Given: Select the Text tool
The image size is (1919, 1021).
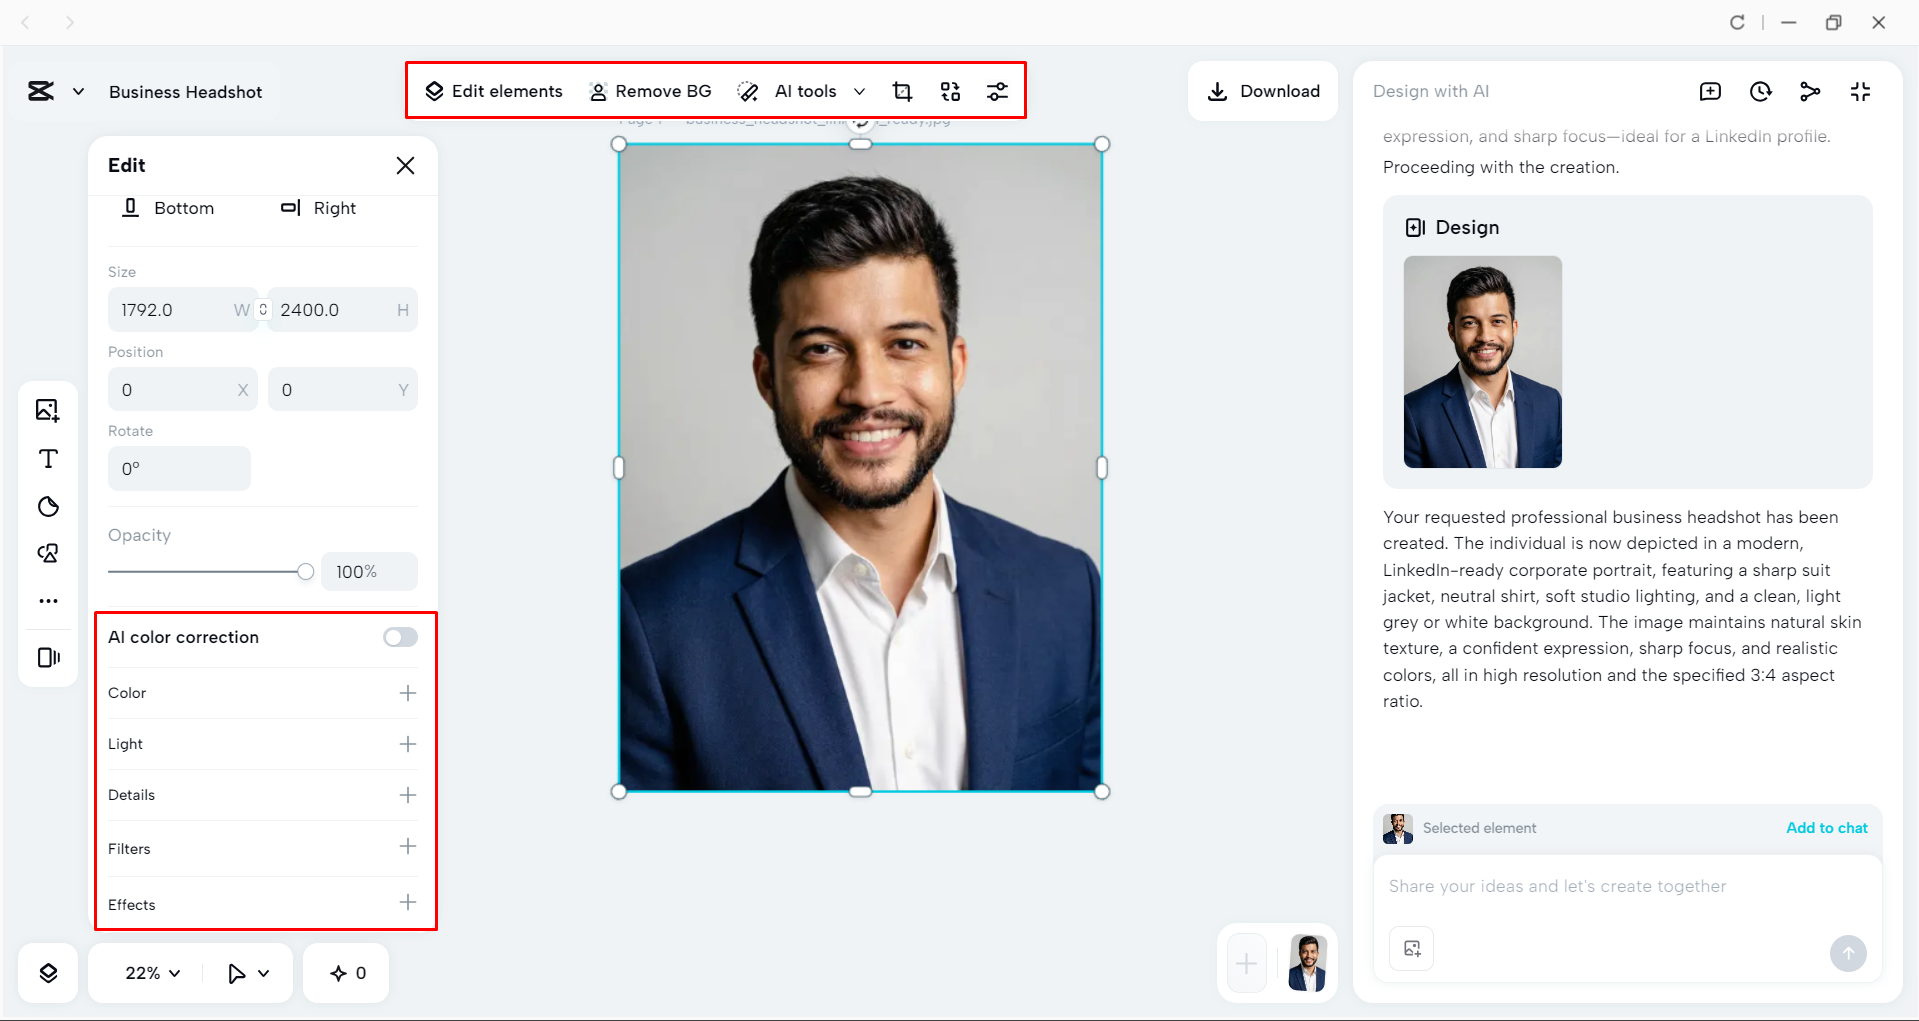Looking at the screenshot, I should 47,459.
